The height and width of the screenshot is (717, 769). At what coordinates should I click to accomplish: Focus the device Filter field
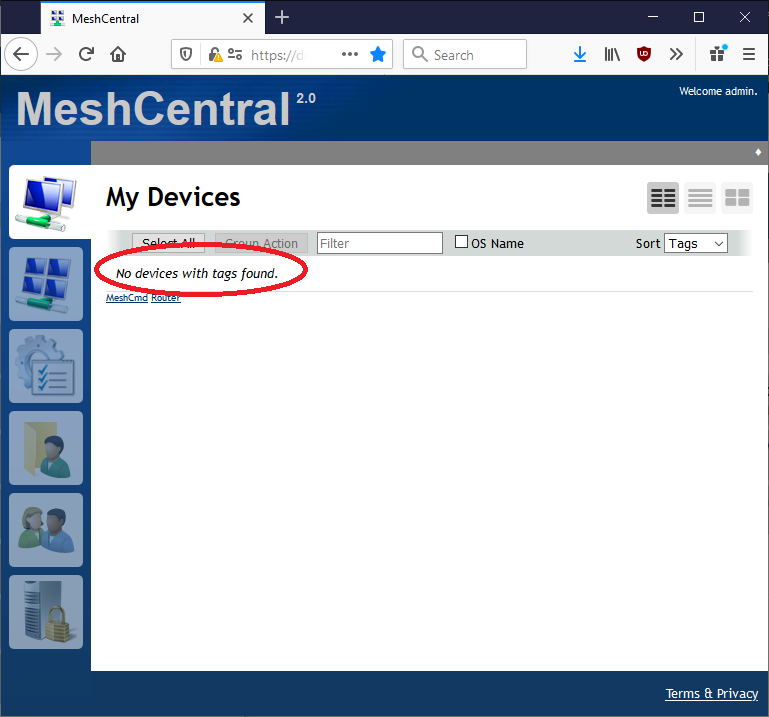(380, 243)
